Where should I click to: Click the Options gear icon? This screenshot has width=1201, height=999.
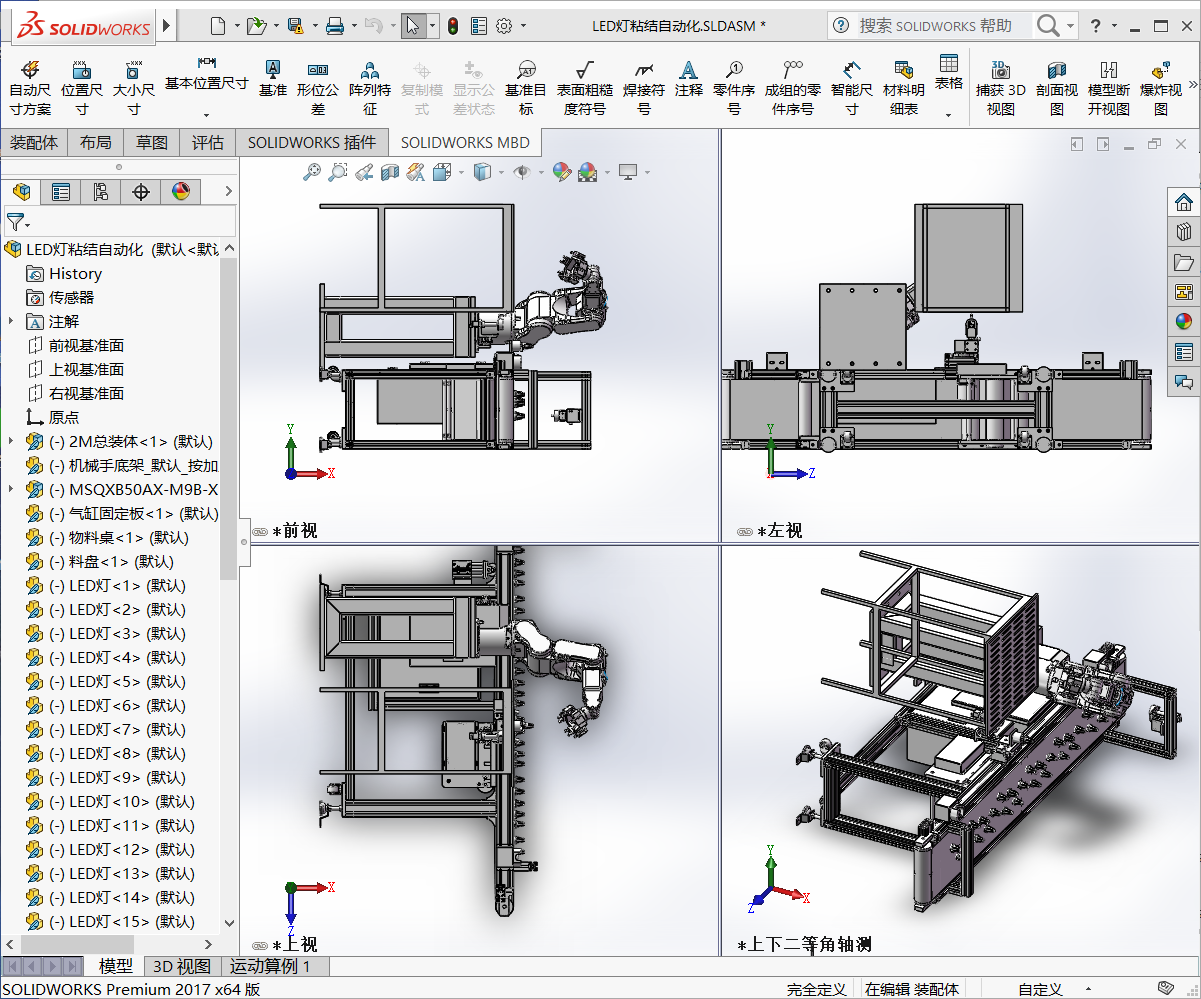click(503, 26)
